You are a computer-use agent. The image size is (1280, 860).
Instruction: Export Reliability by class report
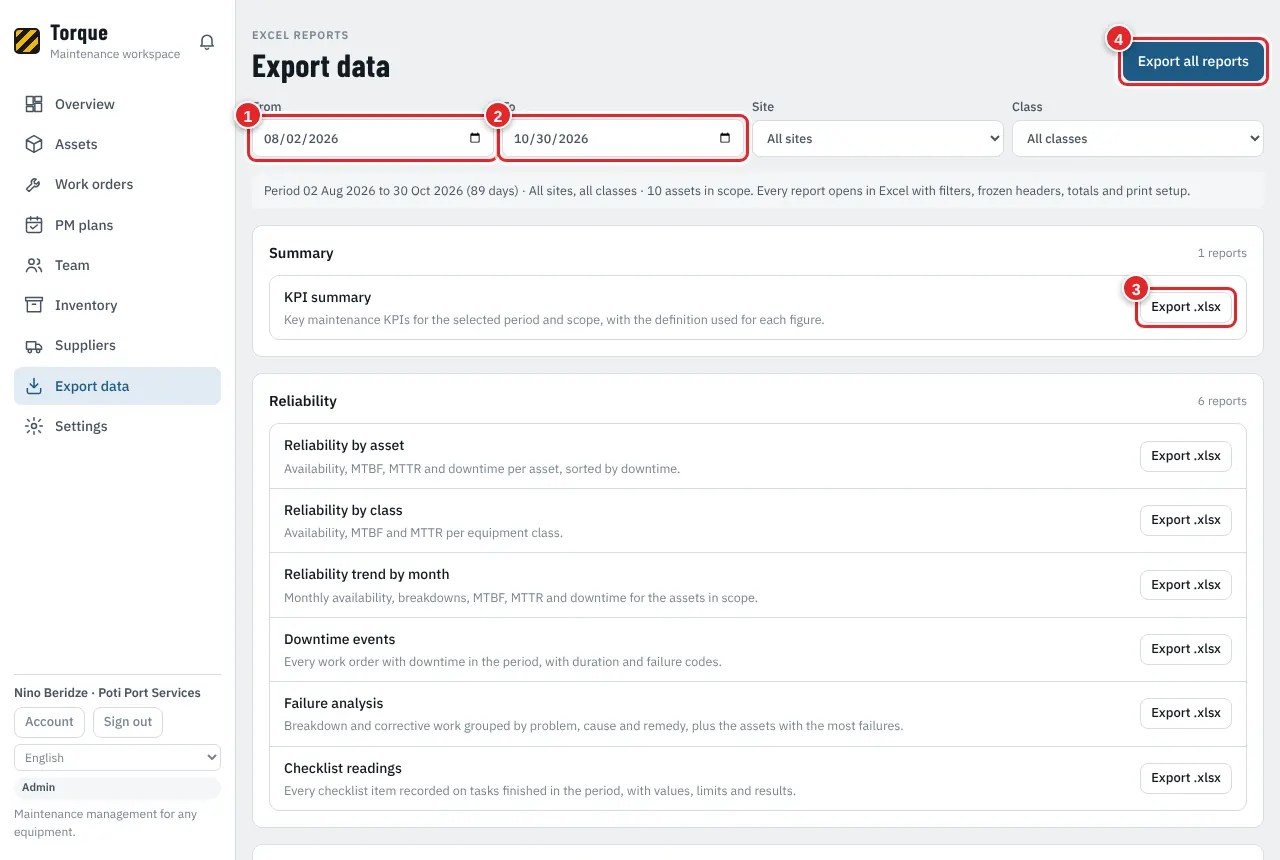(1186, 520)
